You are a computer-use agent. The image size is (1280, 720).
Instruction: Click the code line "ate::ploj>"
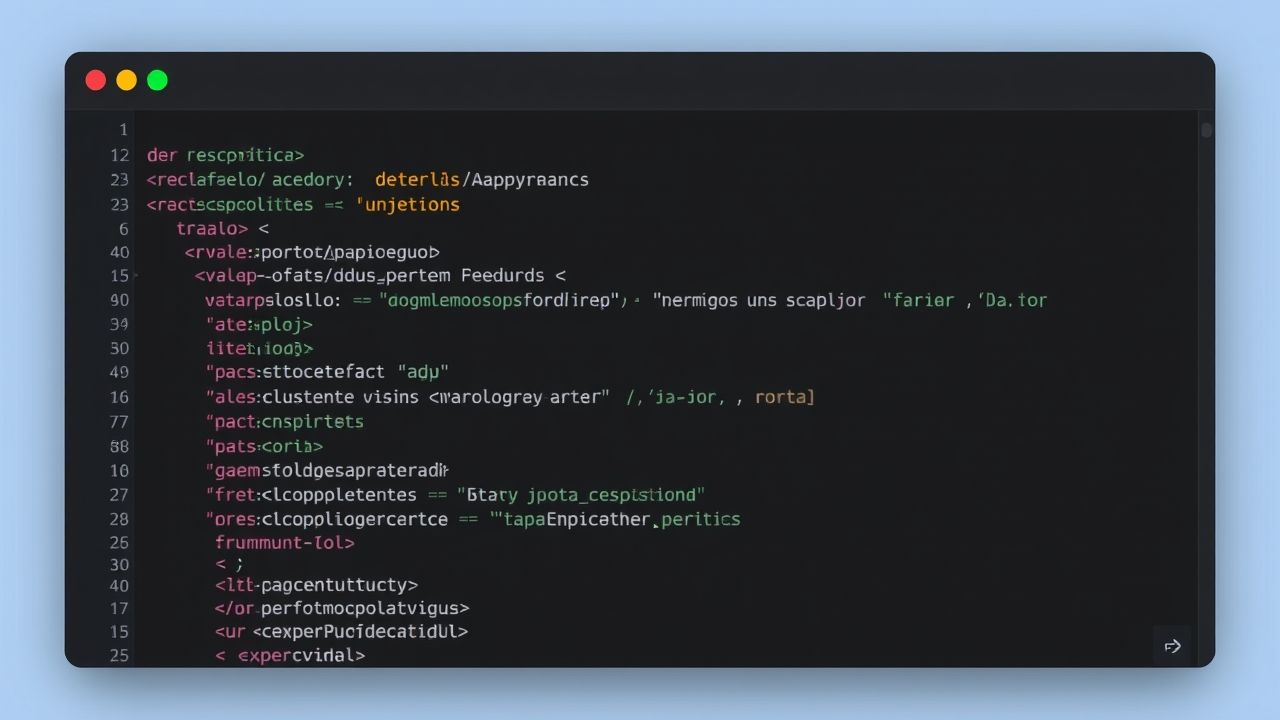pos(259,324)
